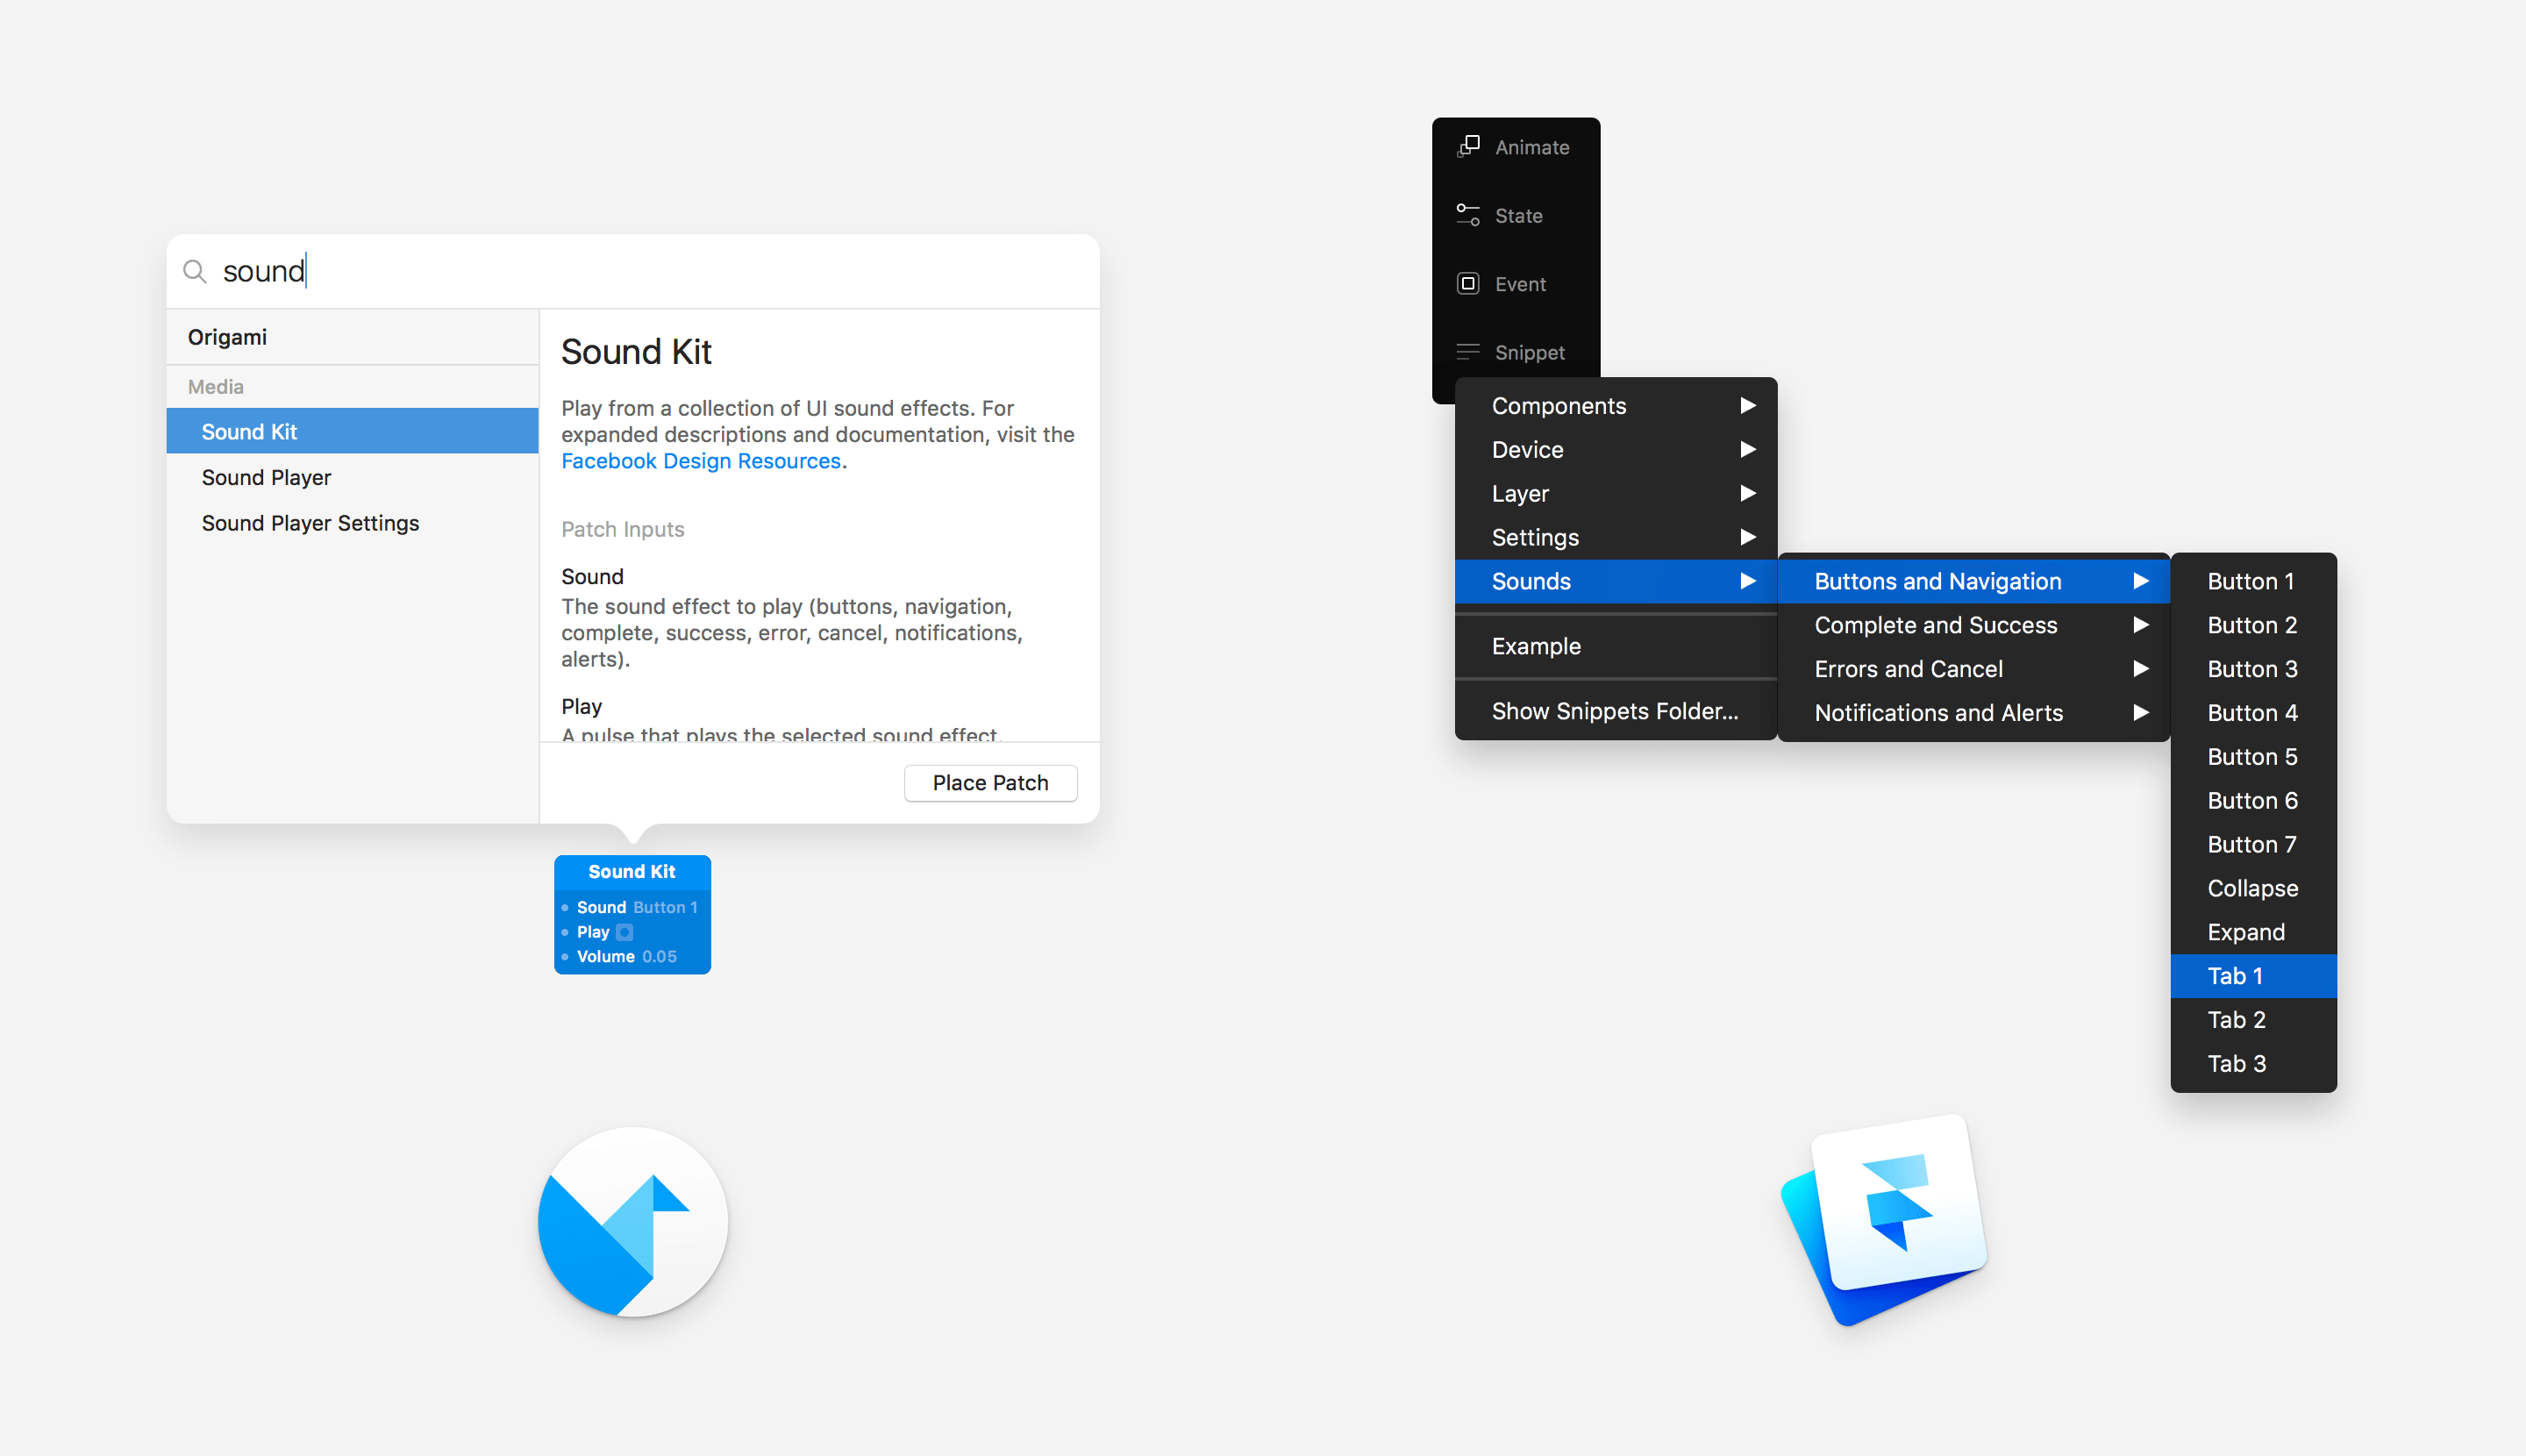
Task: Click the Volume input port dot
Action: coord(565,957)
